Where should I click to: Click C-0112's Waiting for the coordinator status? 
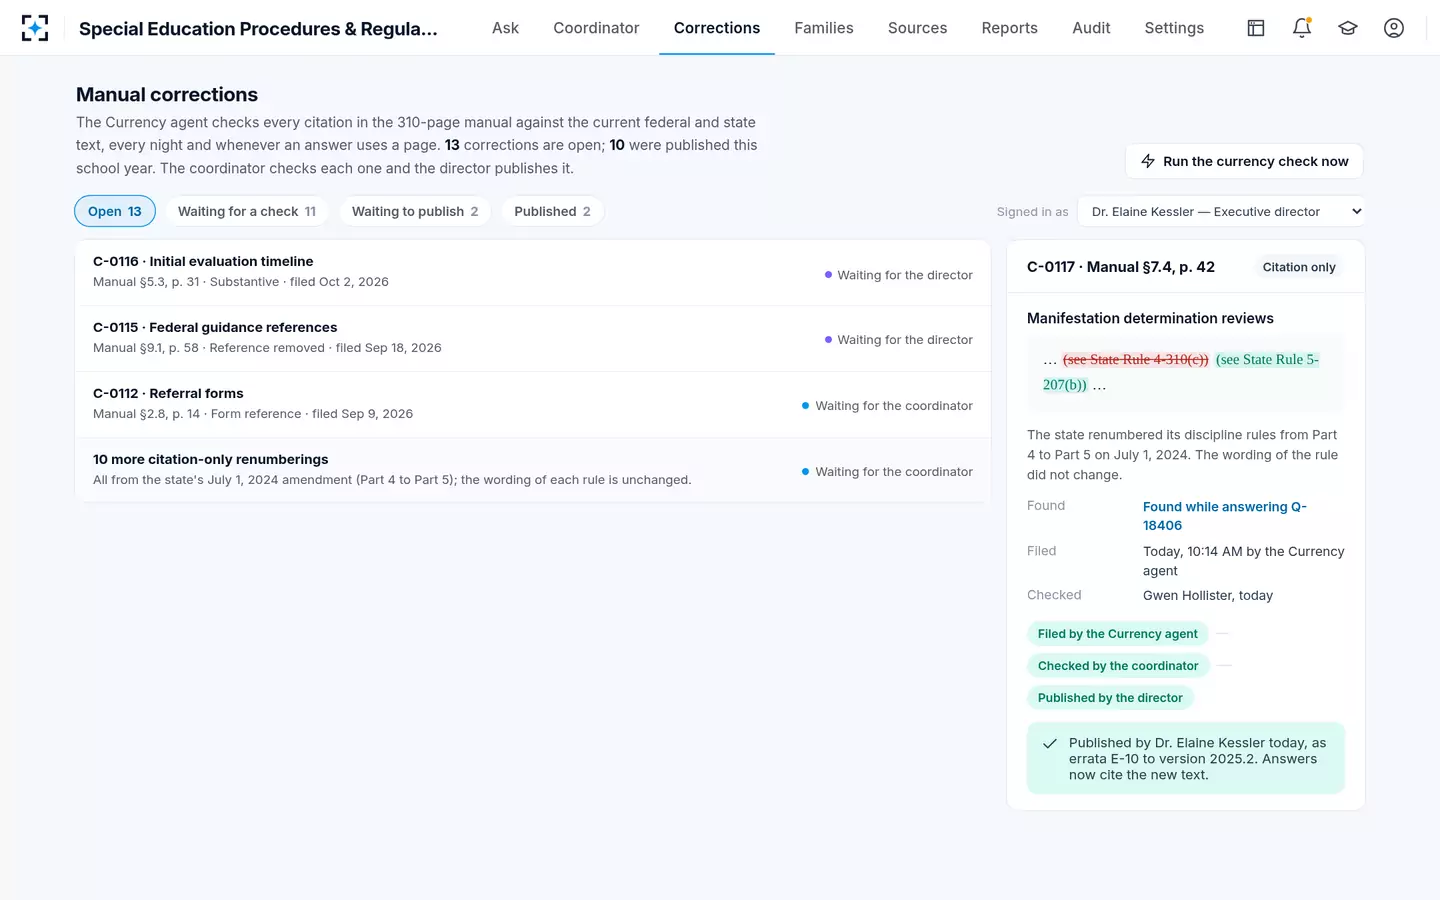click(x=887, y=406)
